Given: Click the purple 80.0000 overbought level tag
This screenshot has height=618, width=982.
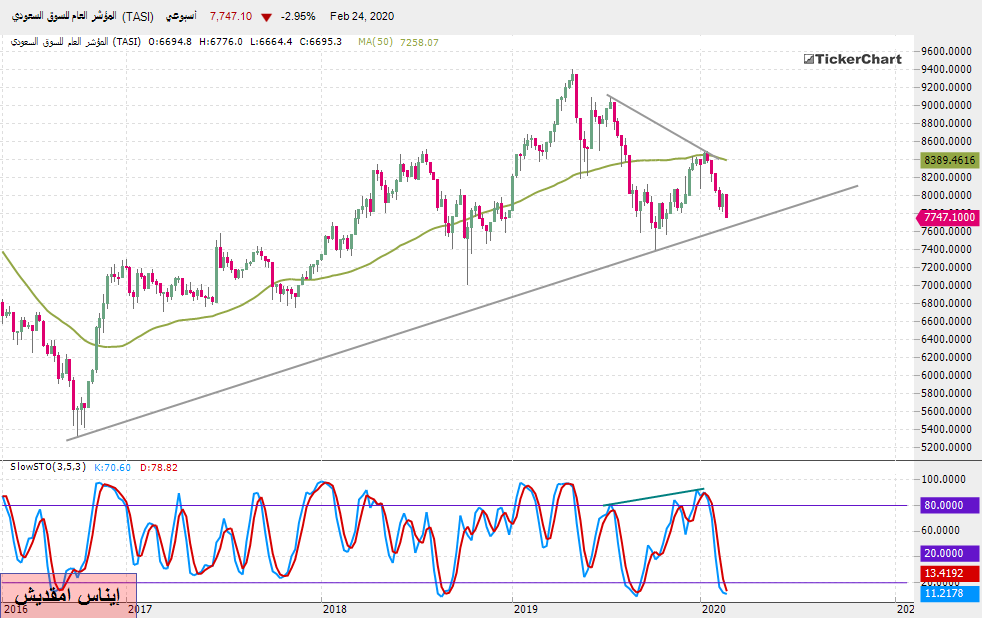Looking at the screenshot, I should (949, 506).
